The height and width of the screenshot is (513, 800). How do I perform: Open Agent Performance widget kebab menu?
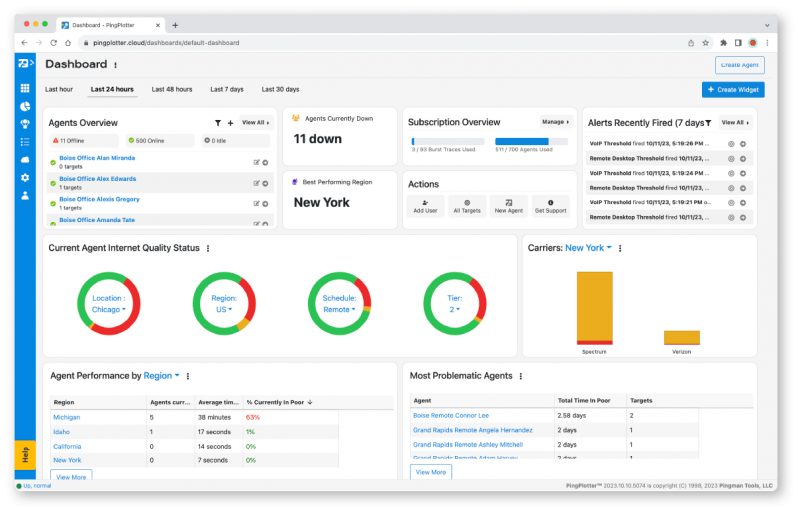188,377
